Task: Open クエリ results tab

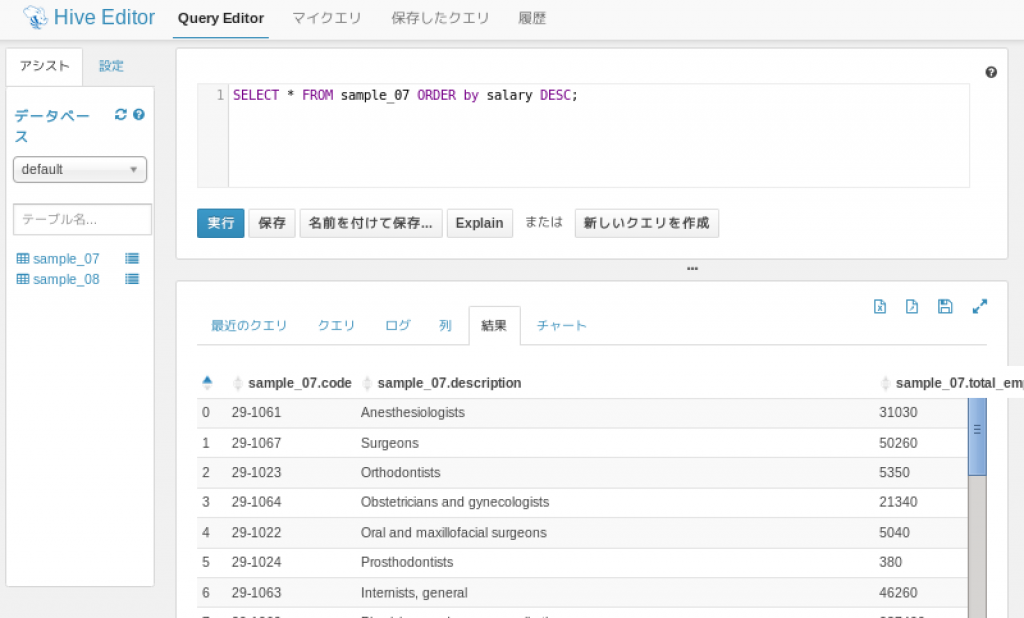Action: tap(336, 325)
